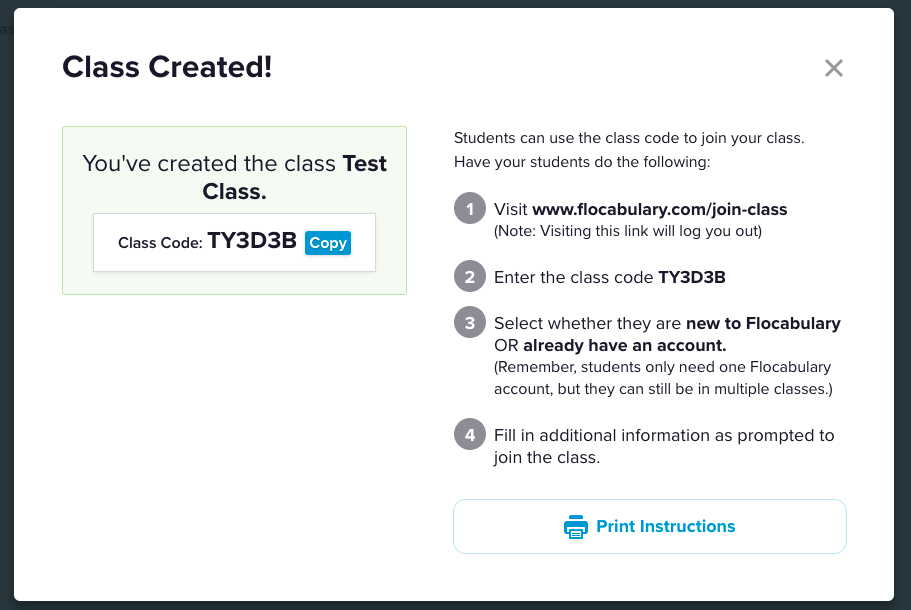Image resolution: width=911 pixels, height=610 pixels.
Task: Click the large class code beside Copy
Action: [x=252, y=242]
